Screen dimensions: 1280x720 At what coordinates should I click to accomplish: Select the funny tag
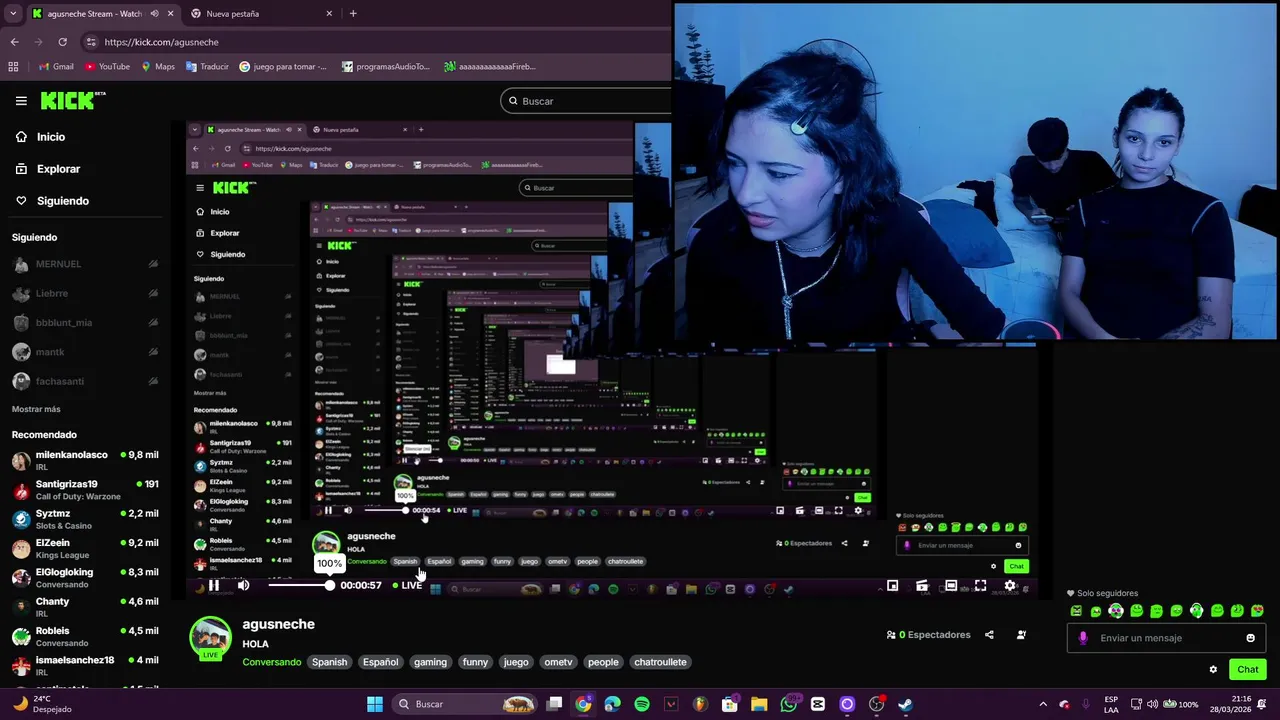coord(475,662)
